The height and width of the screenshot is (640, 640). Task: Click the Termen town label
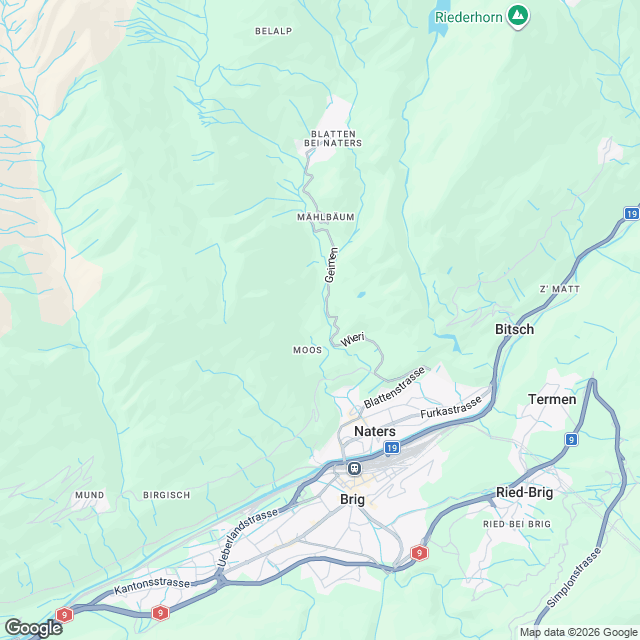552,399
